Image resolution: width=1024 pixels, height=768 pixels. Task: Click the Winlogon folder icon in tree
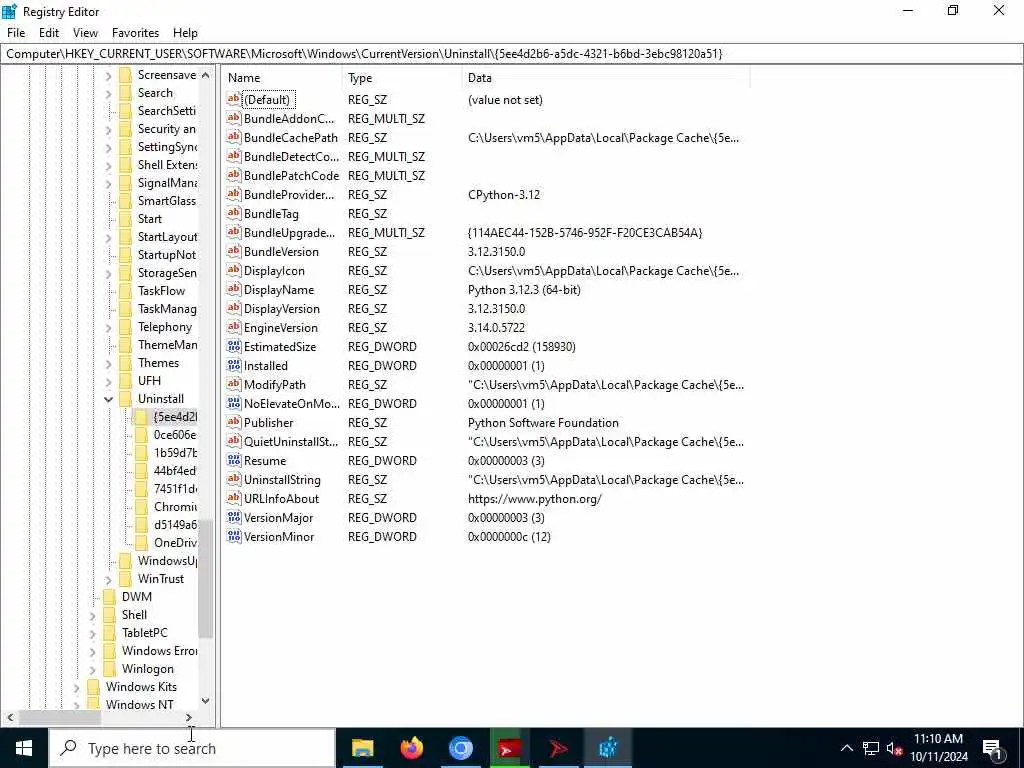coord(110,669)
